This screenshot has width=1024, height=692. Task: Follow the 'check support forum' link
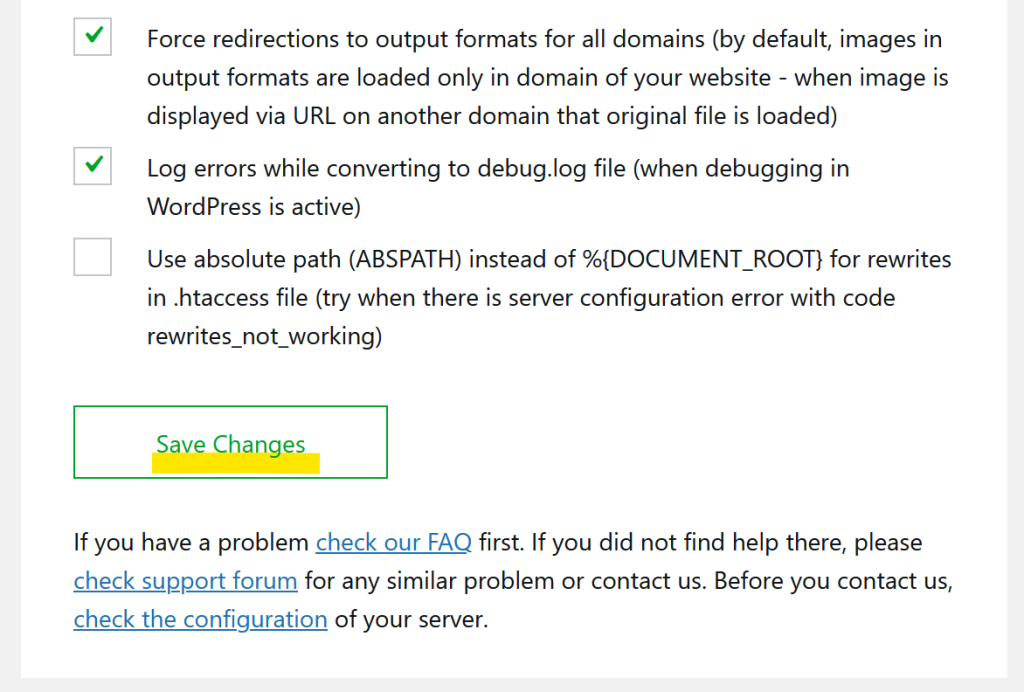click(x=185, y=581)
